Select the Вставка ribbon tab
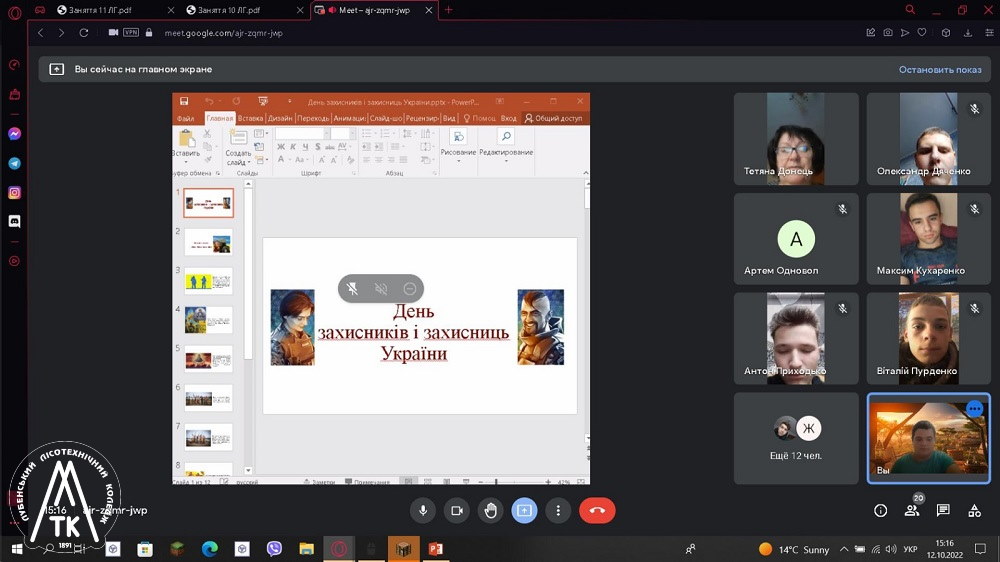 250,119
